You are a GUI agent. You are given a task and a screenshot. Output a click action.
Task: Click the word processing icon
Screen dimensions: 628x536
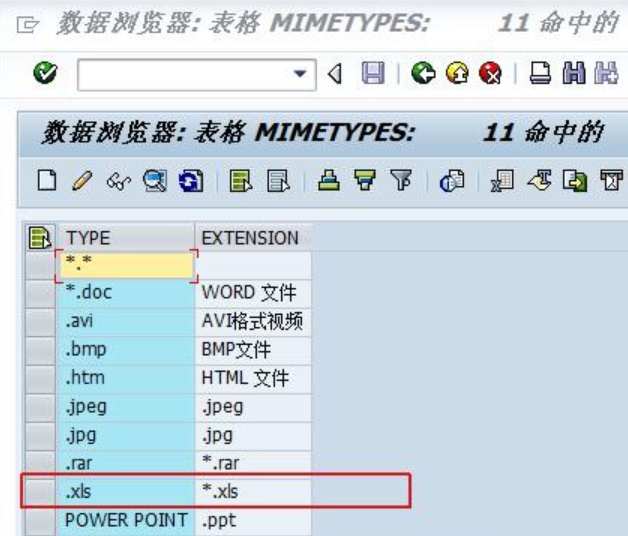(x=539, y=180)
